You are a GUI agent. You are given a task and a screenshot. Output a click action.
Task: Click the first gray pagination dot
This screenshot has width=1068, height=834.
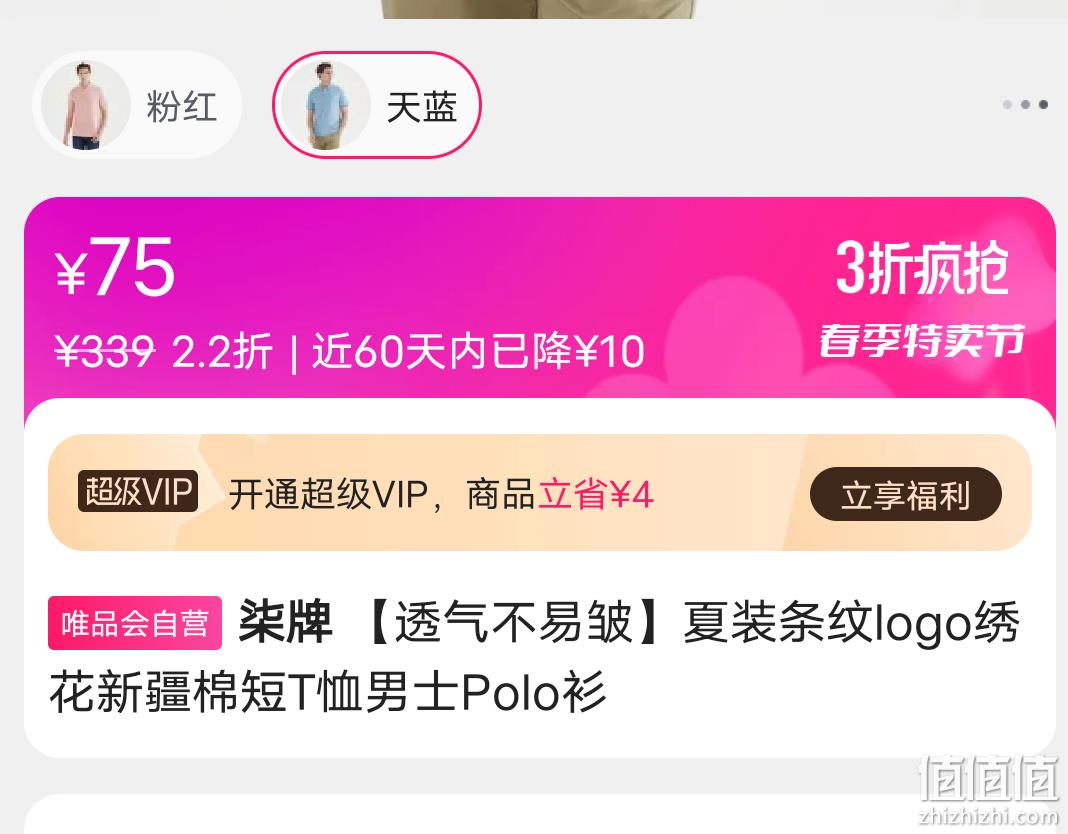(1007, 104)
